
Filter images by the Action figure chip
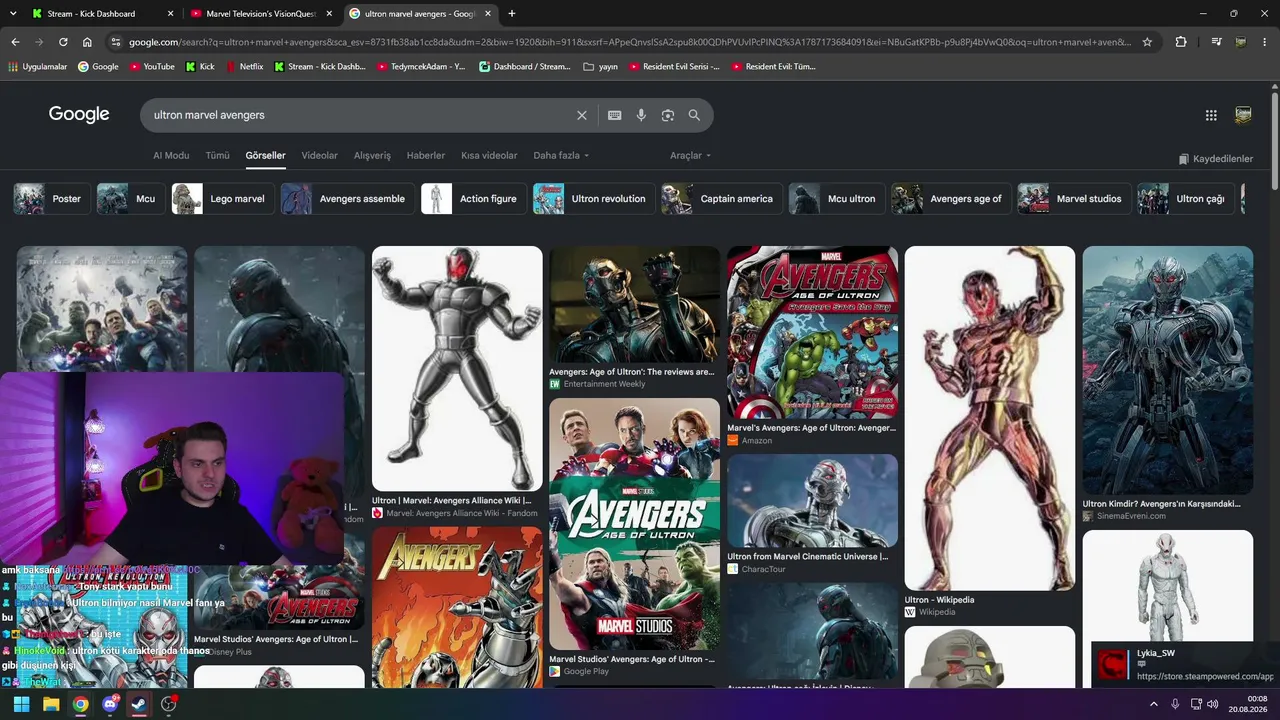pos(473,199)
